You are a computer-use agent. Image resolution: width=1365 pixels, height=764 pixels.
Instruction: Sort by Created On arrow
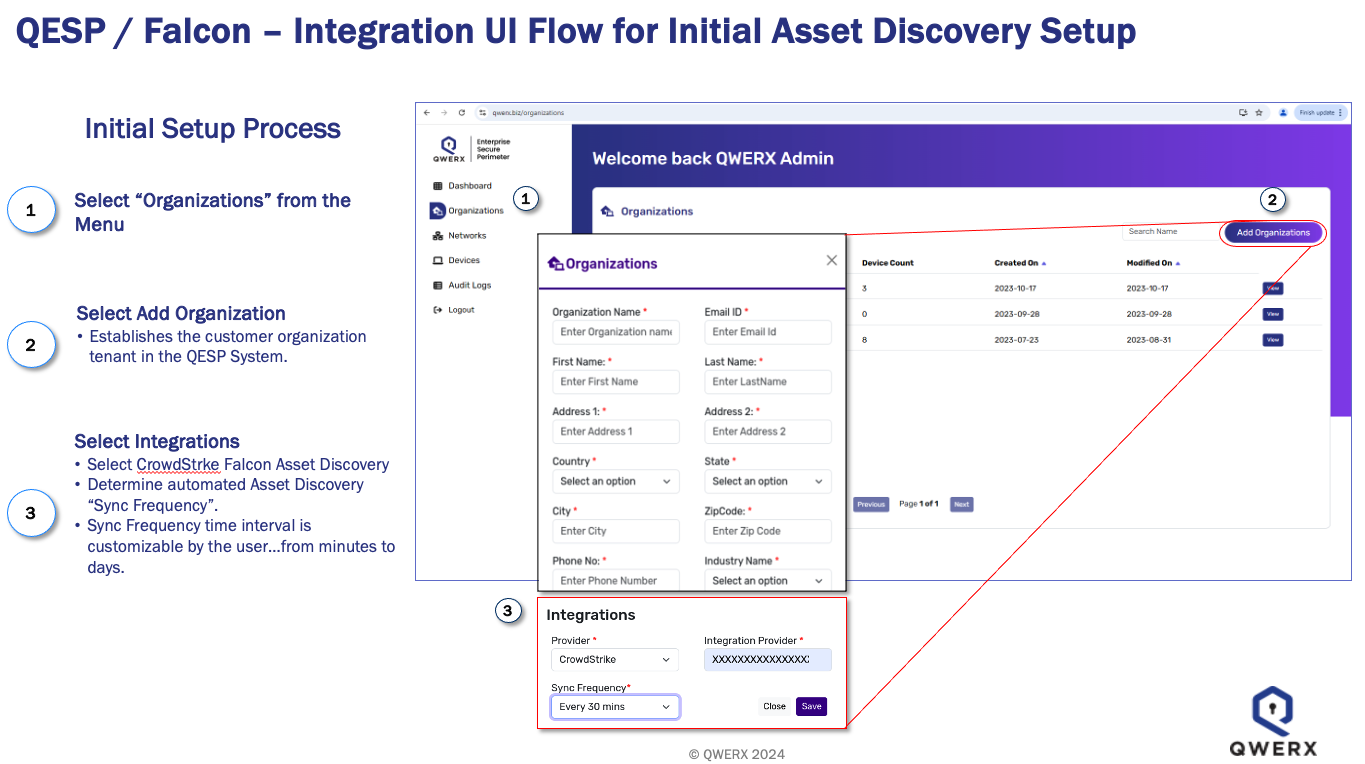tap(1044, 263)
